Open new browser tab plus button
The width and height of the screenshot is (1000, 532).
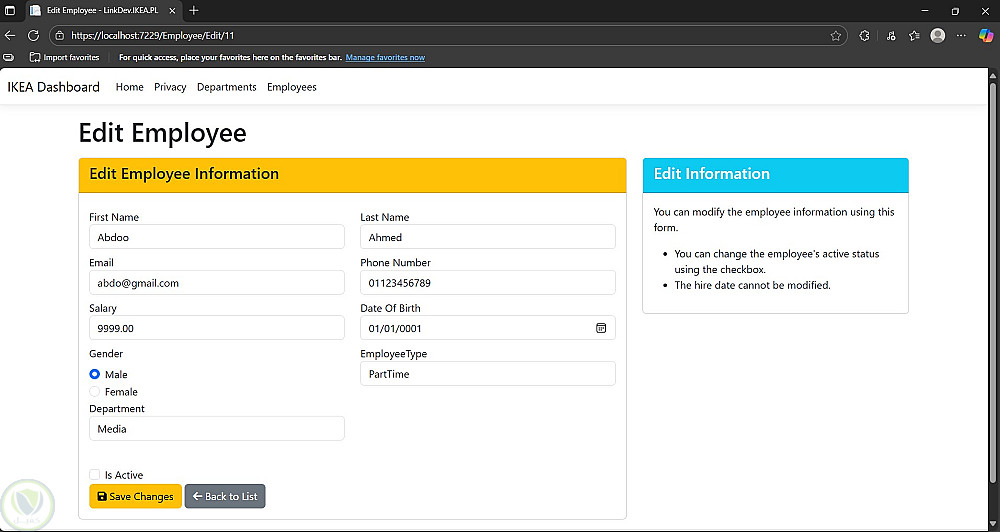coord(194,11)
